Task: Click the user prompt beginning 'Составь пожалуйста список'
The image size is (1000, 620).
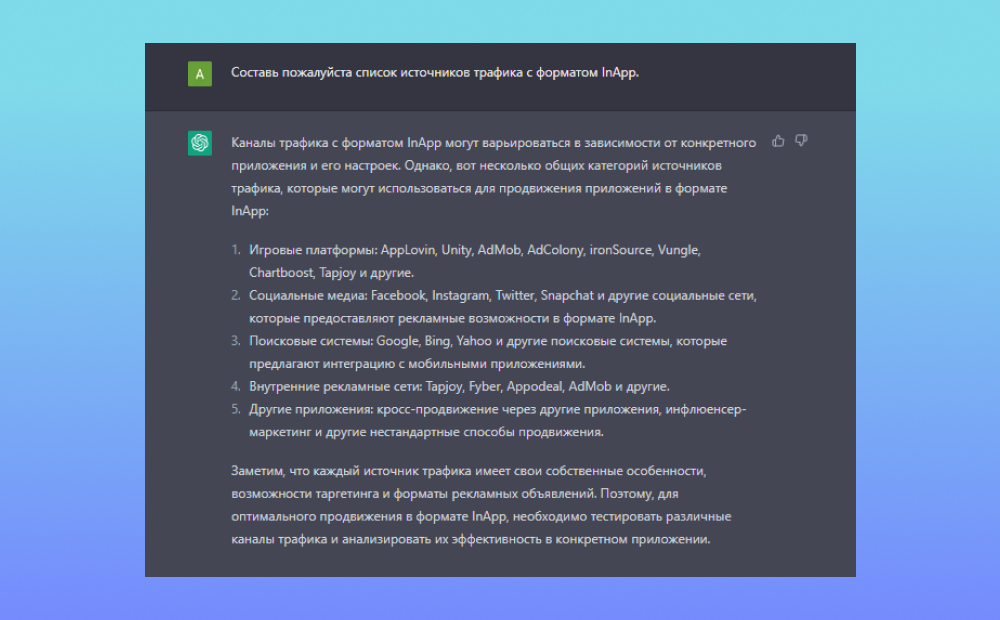Action: [435, 73]
